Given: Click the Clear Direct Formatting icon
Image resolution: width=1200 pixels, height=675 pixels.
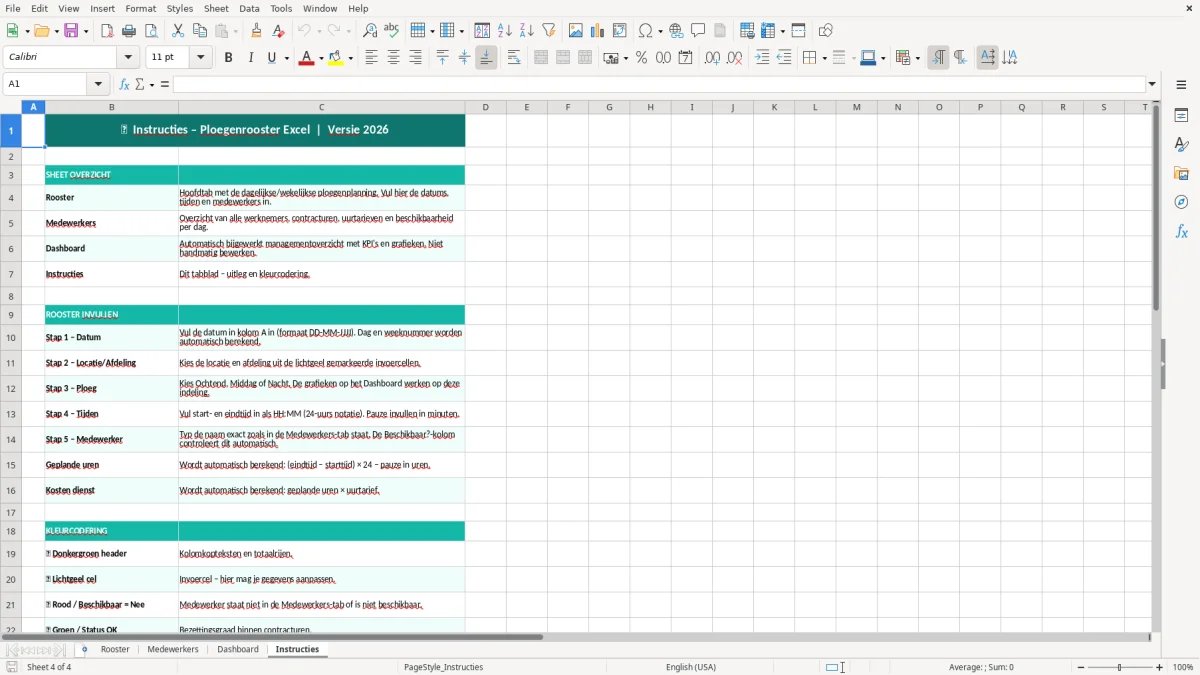Looking at the screenshot, I should (278, 31).
